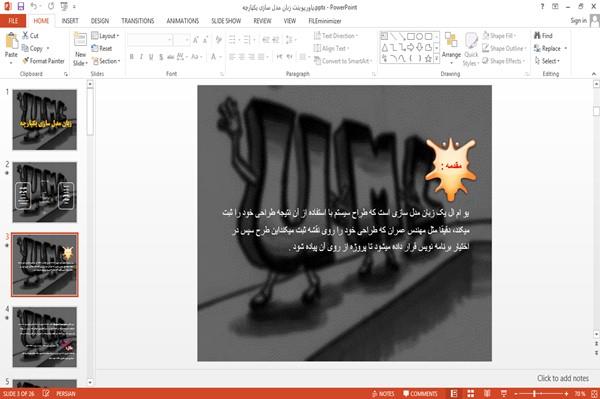Open the Arrange tool

coord(451,48)
